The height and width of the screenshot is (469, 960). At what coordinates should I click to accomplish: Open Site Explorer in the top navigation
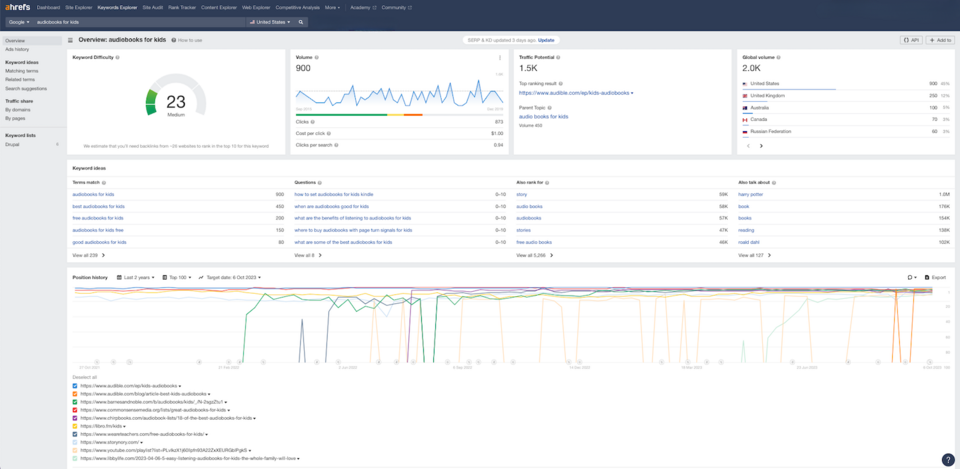(x=79, y=7)
